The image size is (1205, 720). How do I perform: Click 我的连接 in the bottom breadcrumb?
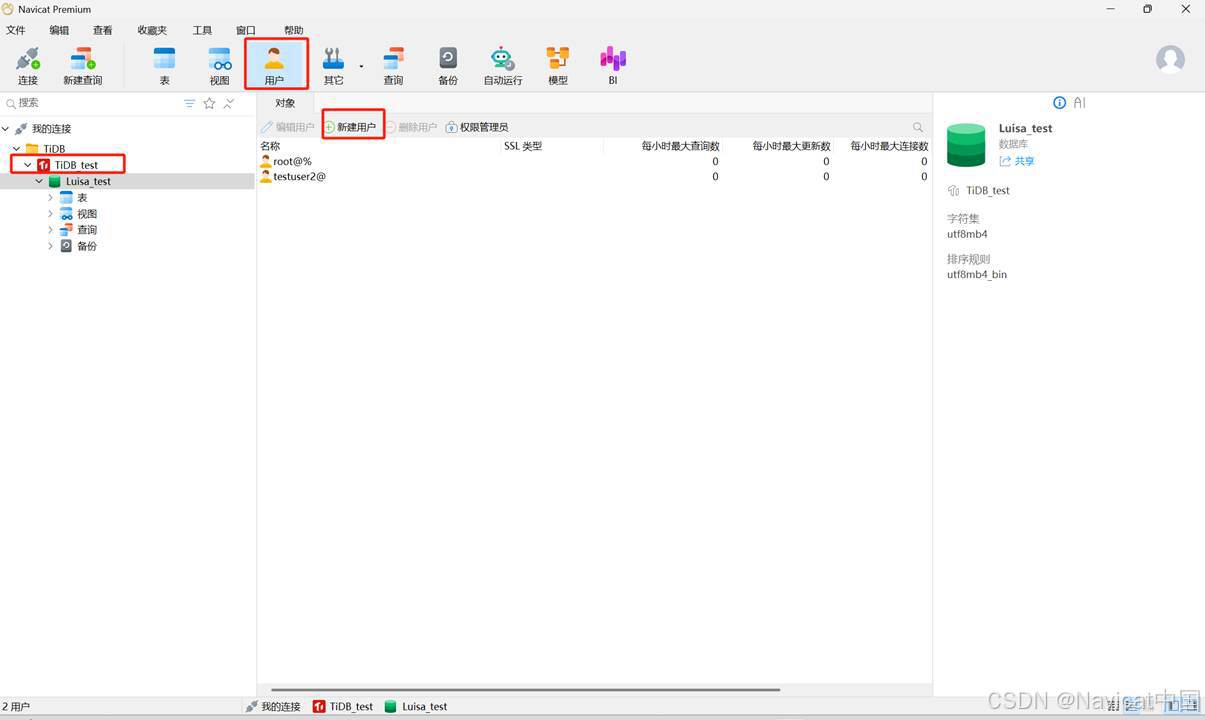point(273,706)
